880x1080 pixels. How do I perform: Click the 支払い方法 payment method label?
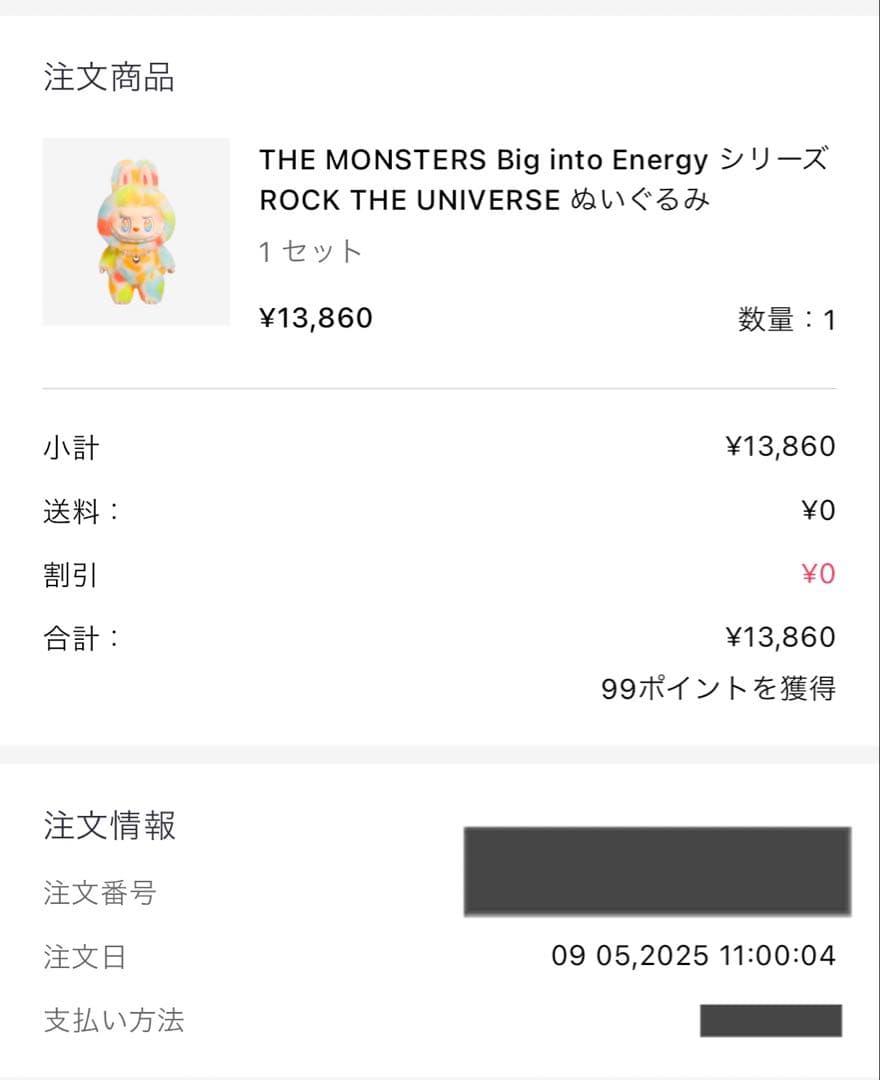coord(114,1020)
